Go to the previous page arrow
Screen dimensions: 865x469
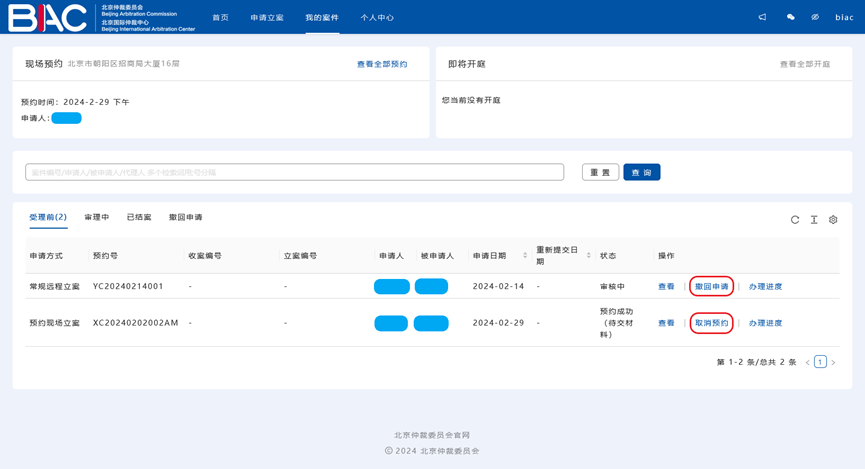(808, 362)
